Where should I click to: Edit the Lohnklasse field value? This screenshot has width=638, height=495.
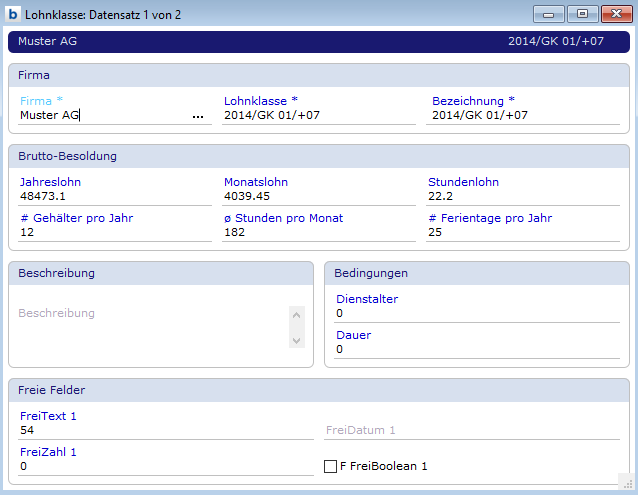318,115
